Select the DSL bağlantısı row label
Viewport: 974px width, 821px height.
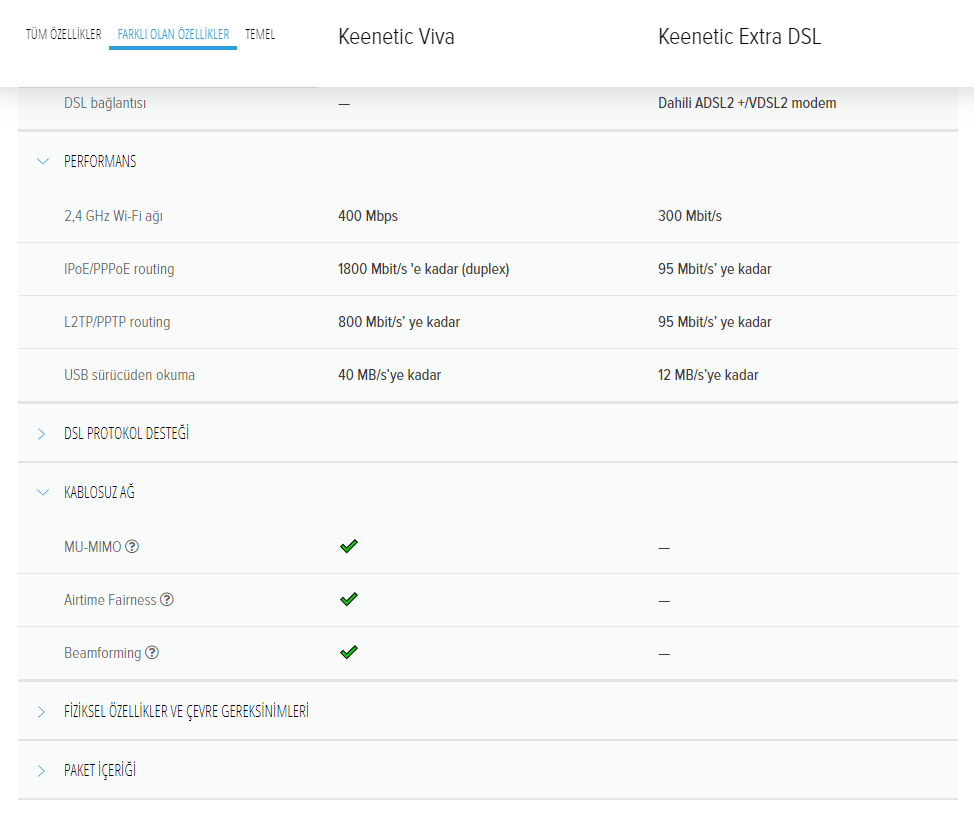[x=105, y=103]
